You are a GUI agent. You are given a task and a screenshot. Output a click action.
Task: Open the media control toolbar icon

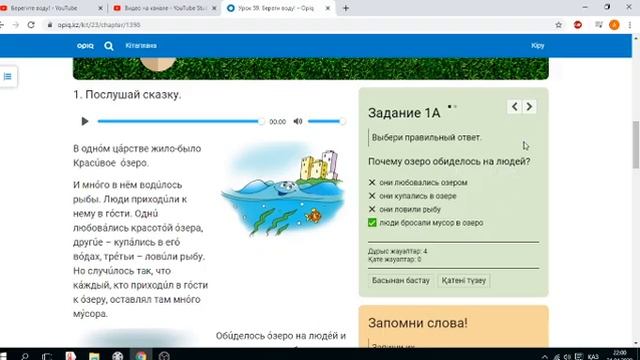599,25
